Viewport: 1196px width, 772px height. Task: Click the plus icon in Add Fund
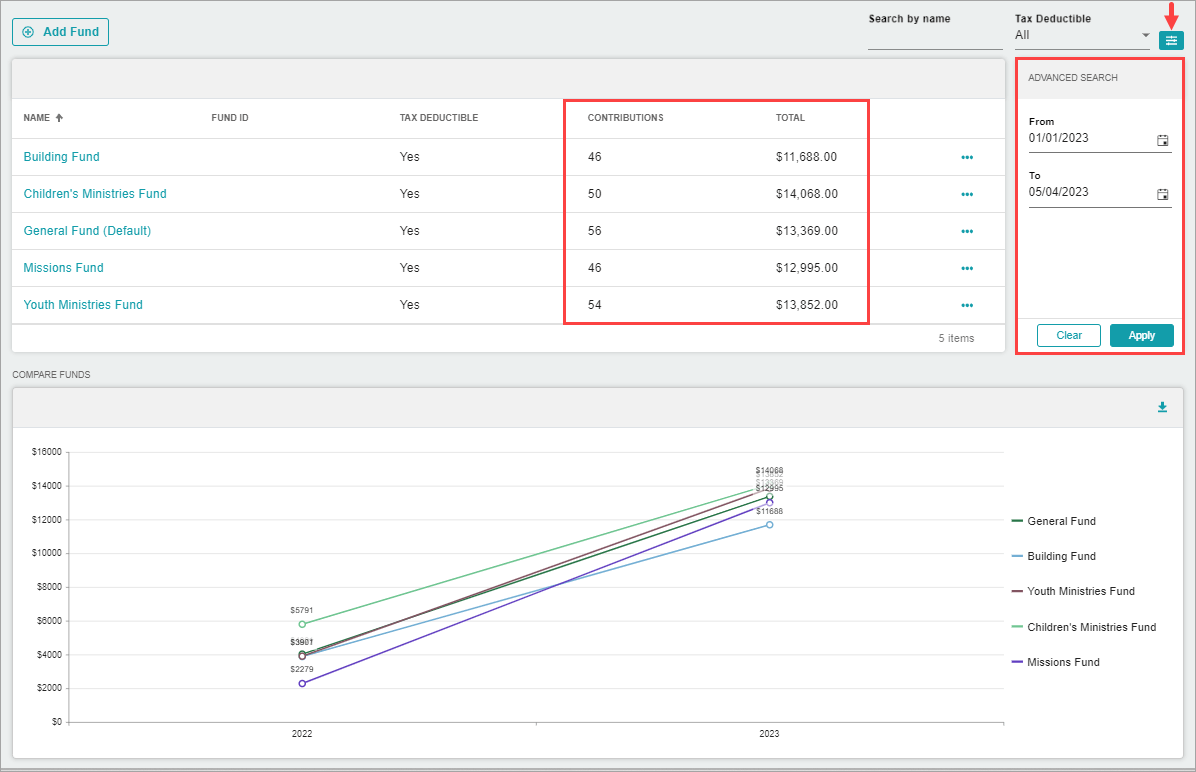pyautogui.click(x=28, y=32)
